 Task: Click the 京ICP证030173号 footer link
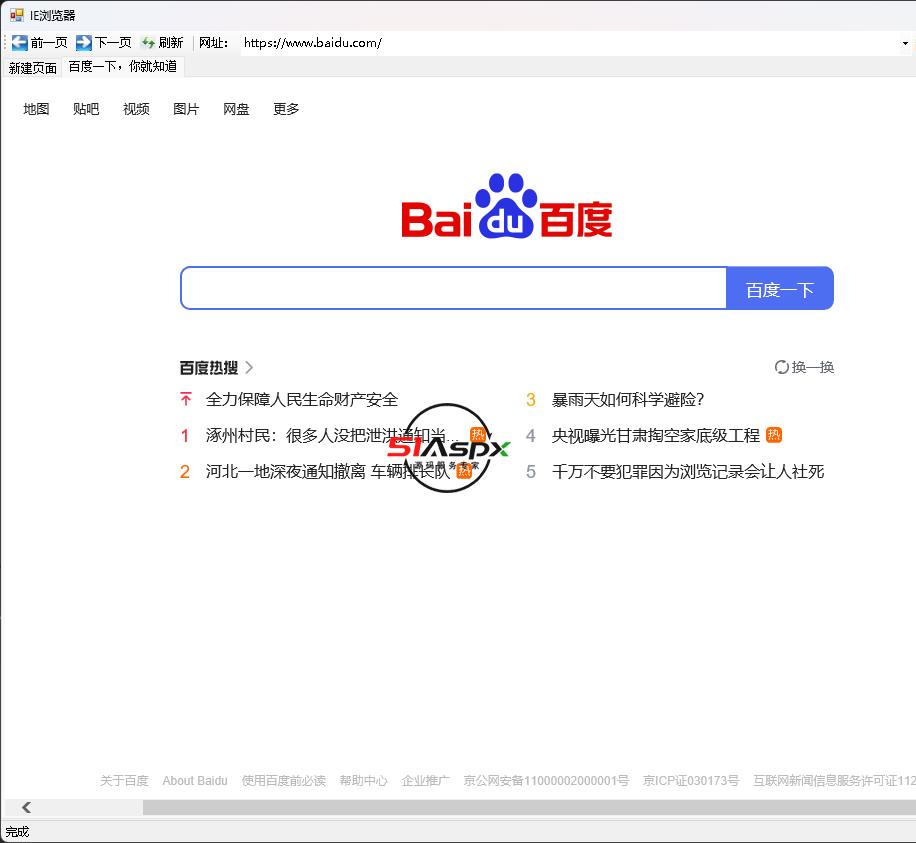tap(691, 780)
